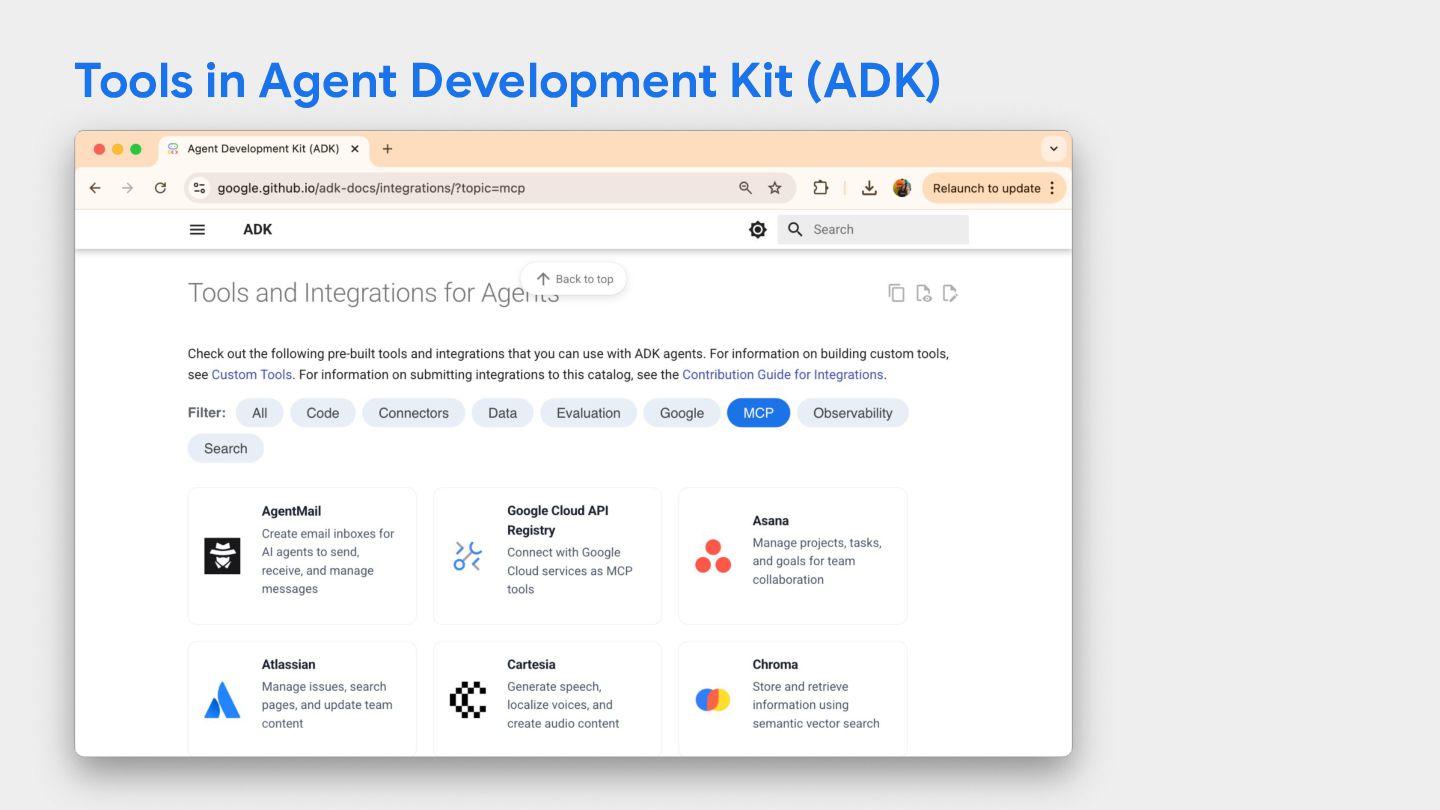The height and width of the screenshot is (810, 1440).
Task: Open the AgentMail integration card title
Action: pyautogui.click(x=291, y=511)
